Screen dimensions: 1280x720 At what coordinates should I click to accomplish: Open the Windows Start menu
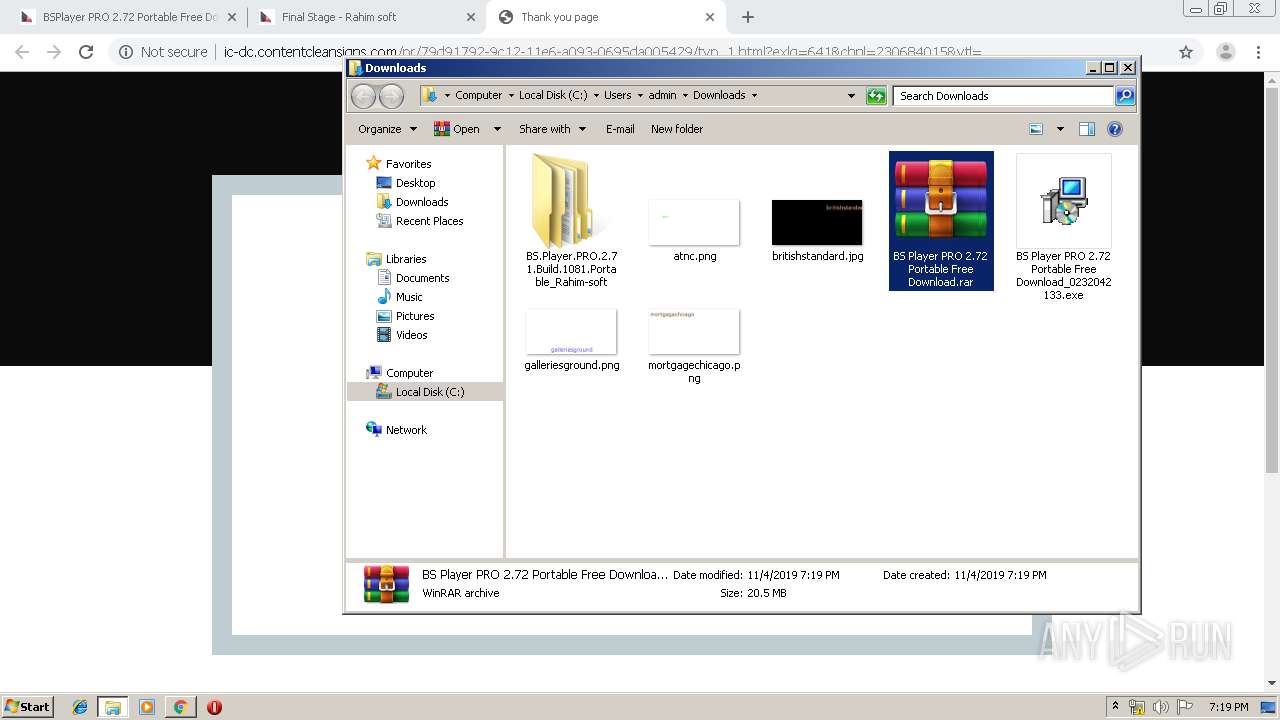[27, 706]
